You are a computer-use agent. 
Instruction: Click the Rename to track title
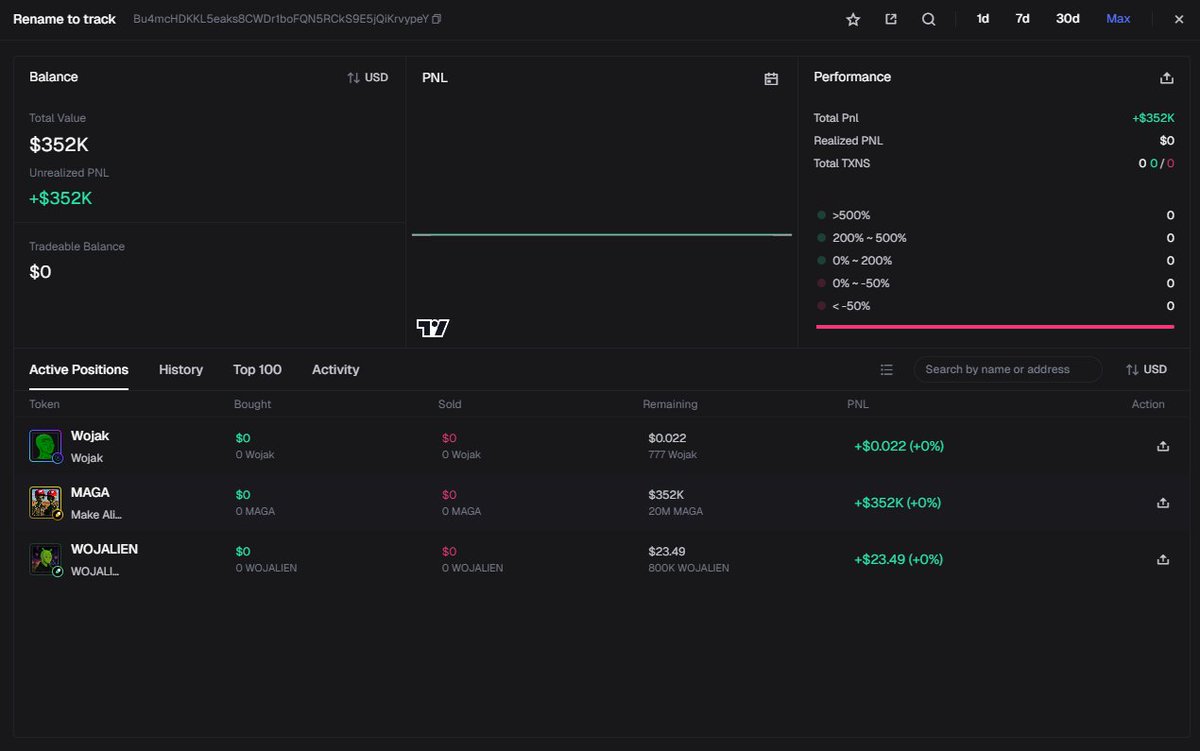(64, 19)
